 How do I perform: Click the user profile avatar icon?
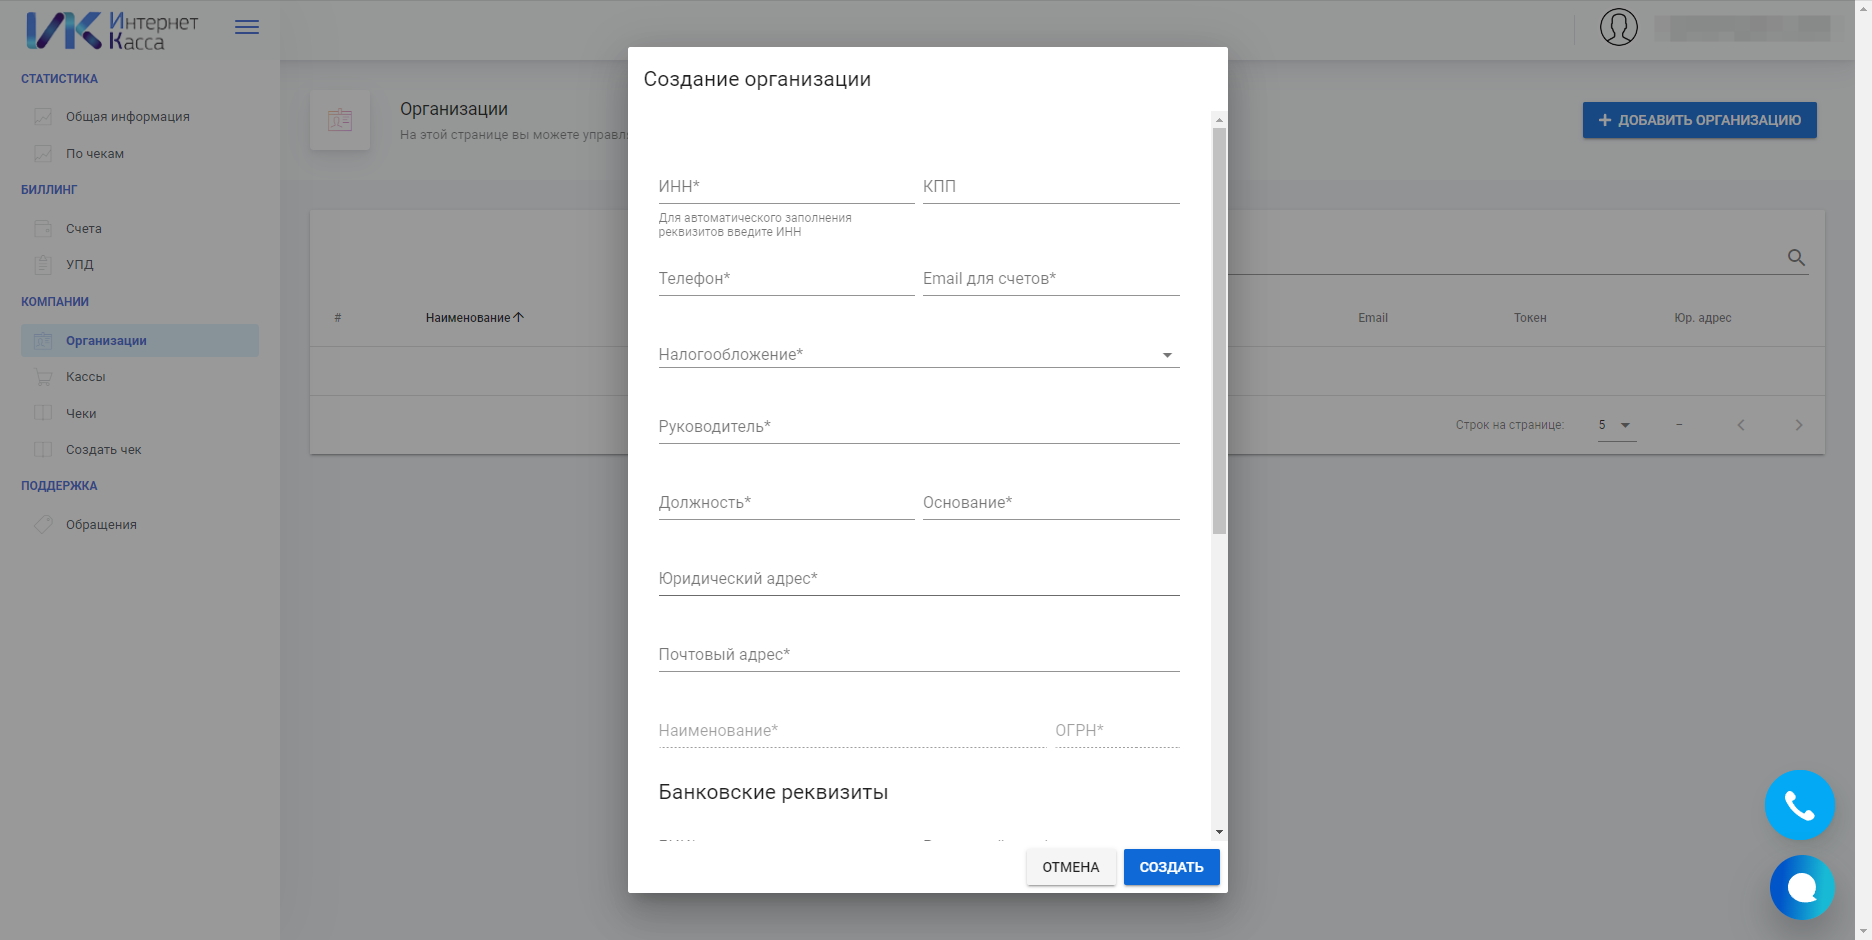pyautogui.click(x=1618, y=27)
